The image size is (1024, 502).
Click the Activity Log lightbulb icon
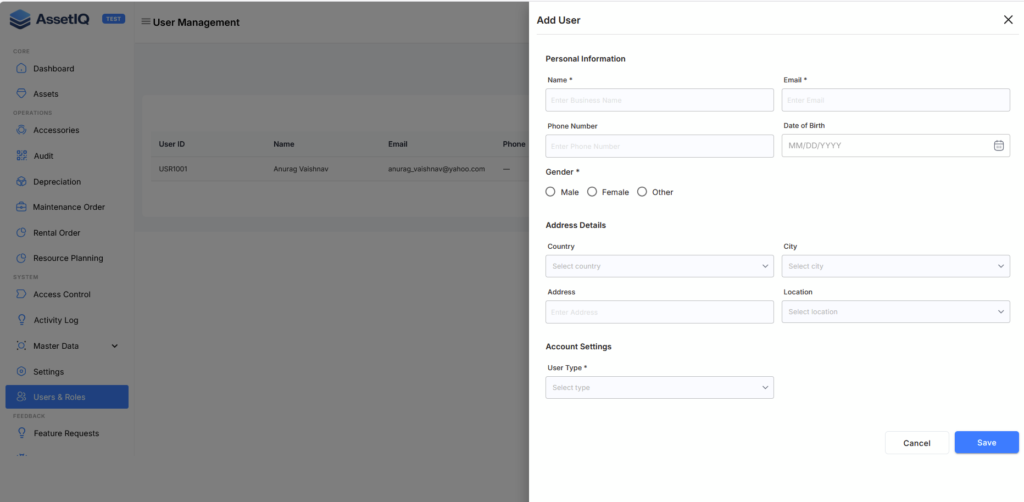21,320
